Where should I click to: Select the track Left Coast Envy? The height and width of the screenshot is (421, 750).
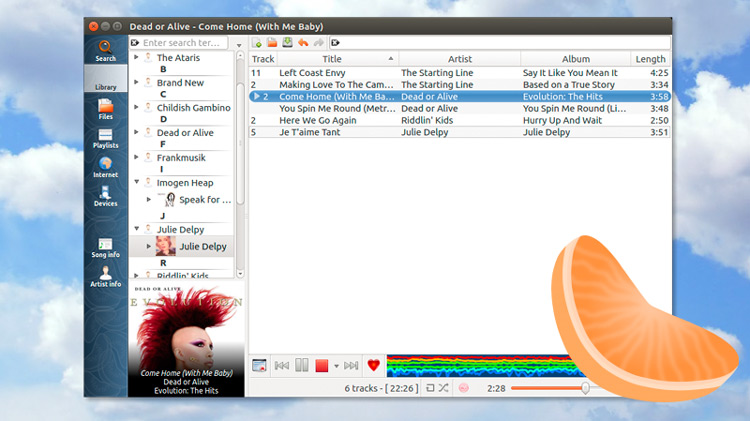[312, 73]
